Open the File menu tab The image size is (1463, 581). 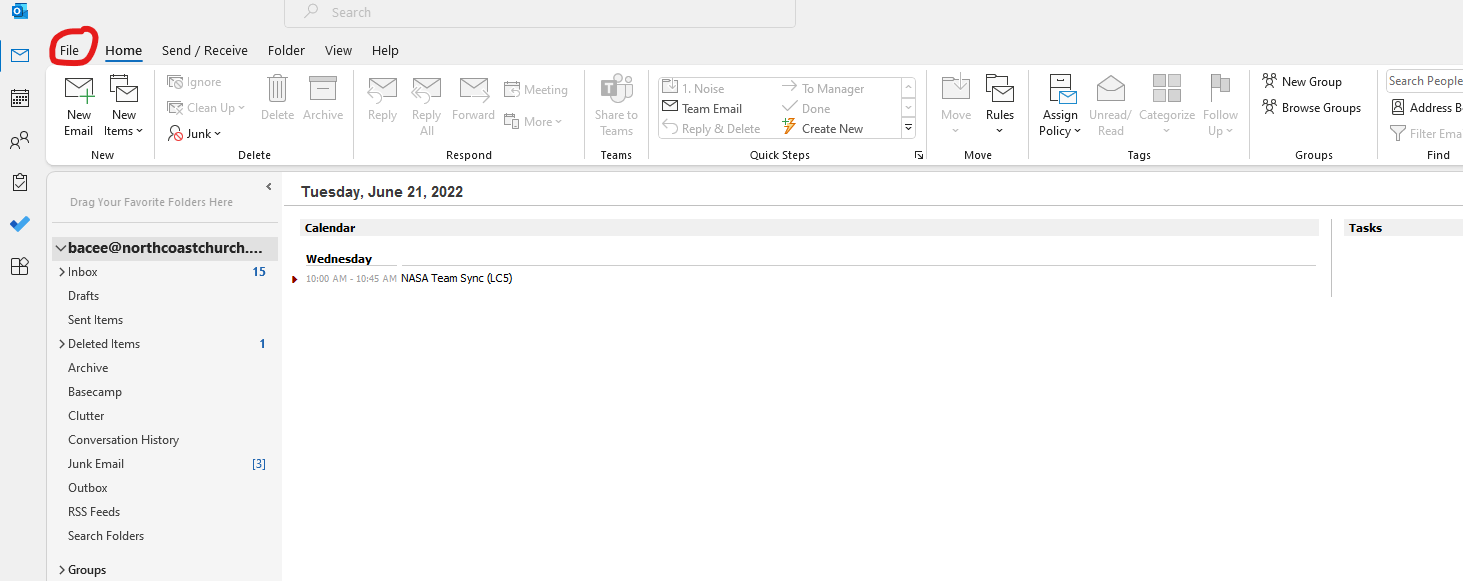pyautogui.click(x=69, y=50)
